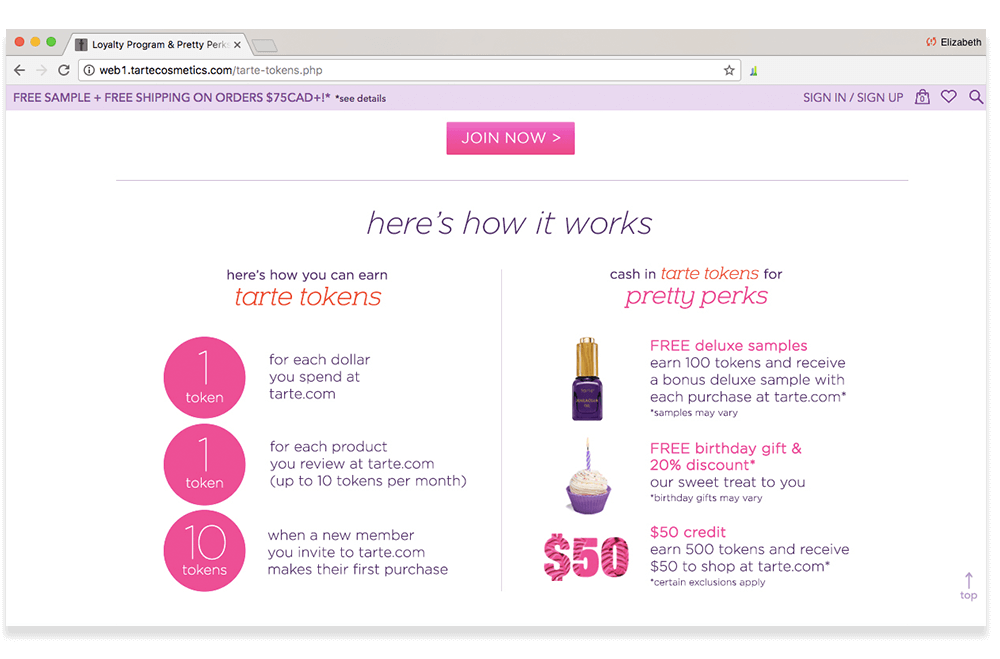The height and width of the screenshot is (659, 1000).
Task: Click the purple deluxe sample bottle image
Action: pos(587,379)
